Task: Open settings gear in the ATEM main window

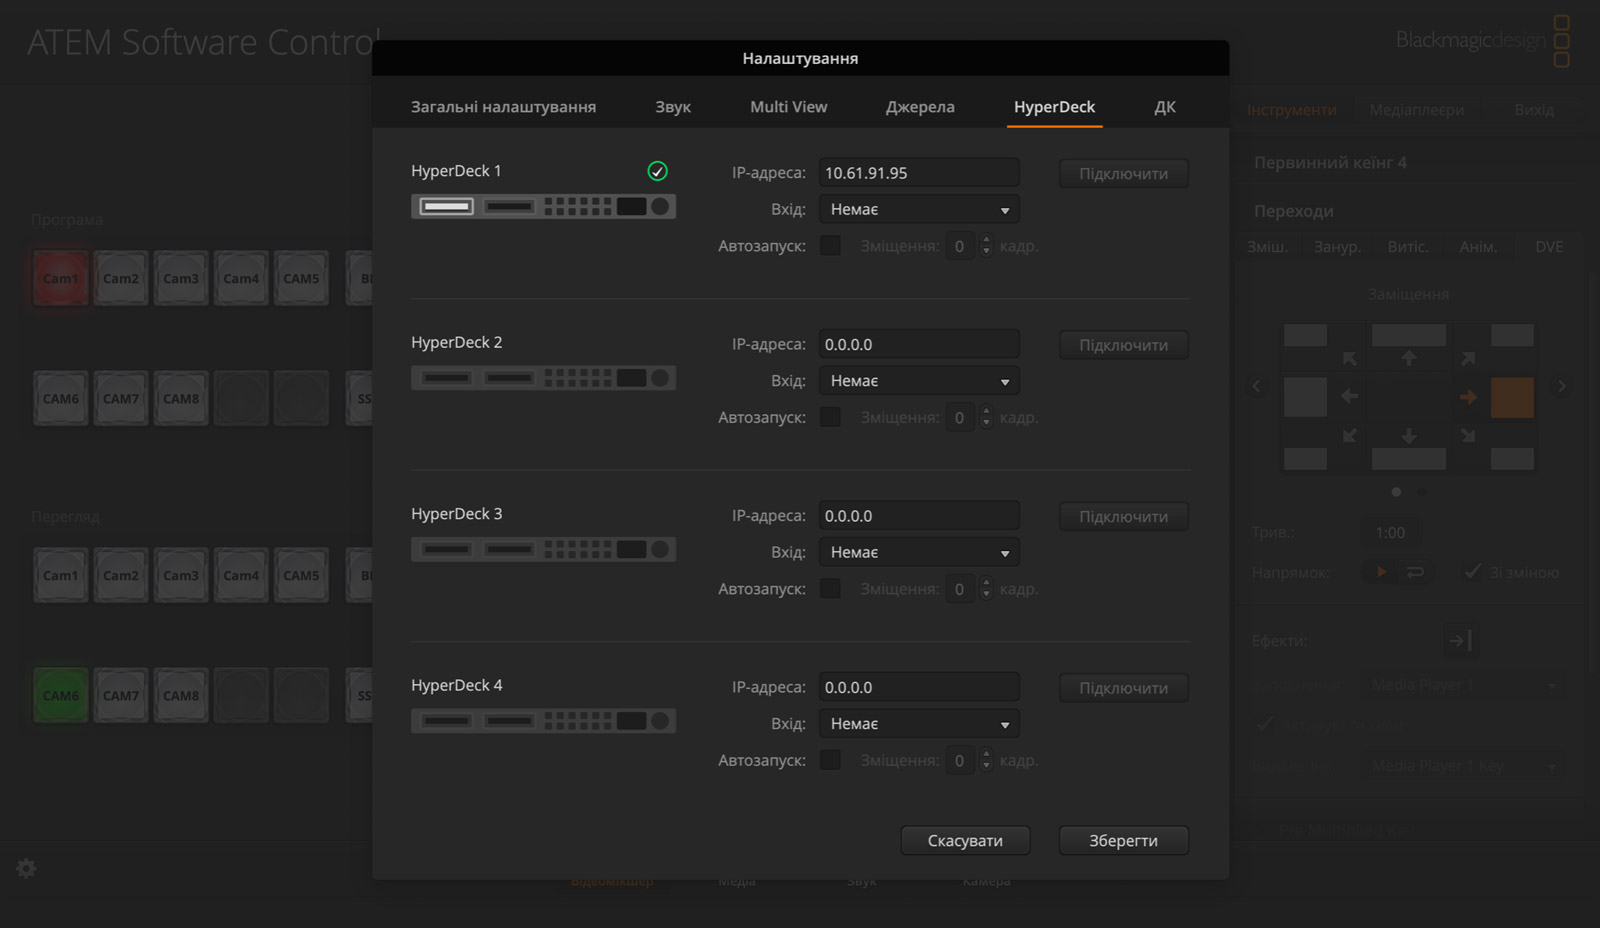Action: (27, 868)
